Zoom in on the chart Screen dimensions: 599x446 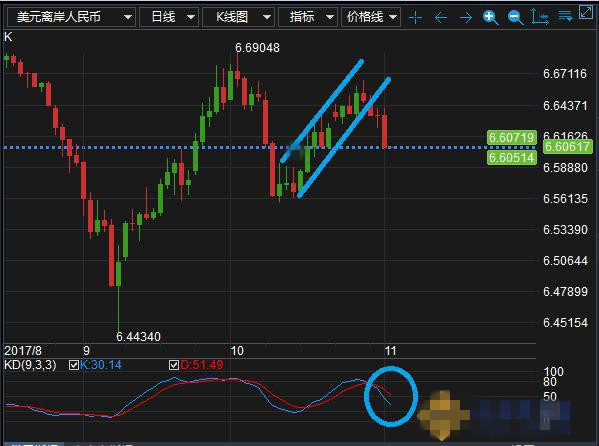point(491,18)
